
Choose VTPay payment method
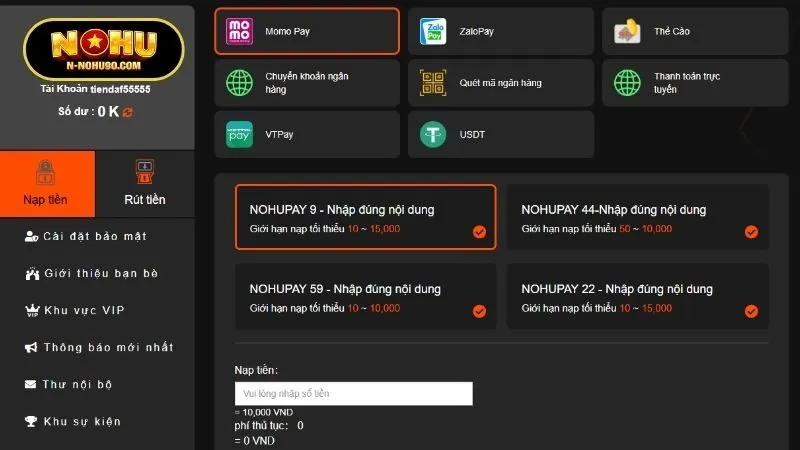point(307,135)
